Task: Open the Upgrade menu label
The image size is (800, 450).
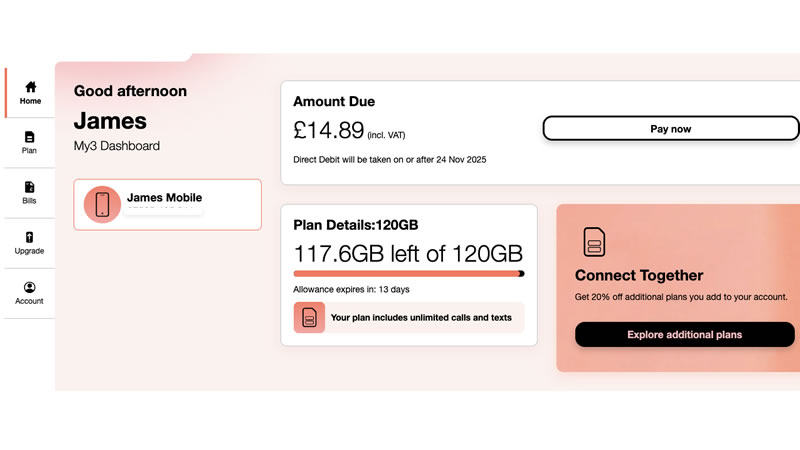Action: [x=29, y=251]
